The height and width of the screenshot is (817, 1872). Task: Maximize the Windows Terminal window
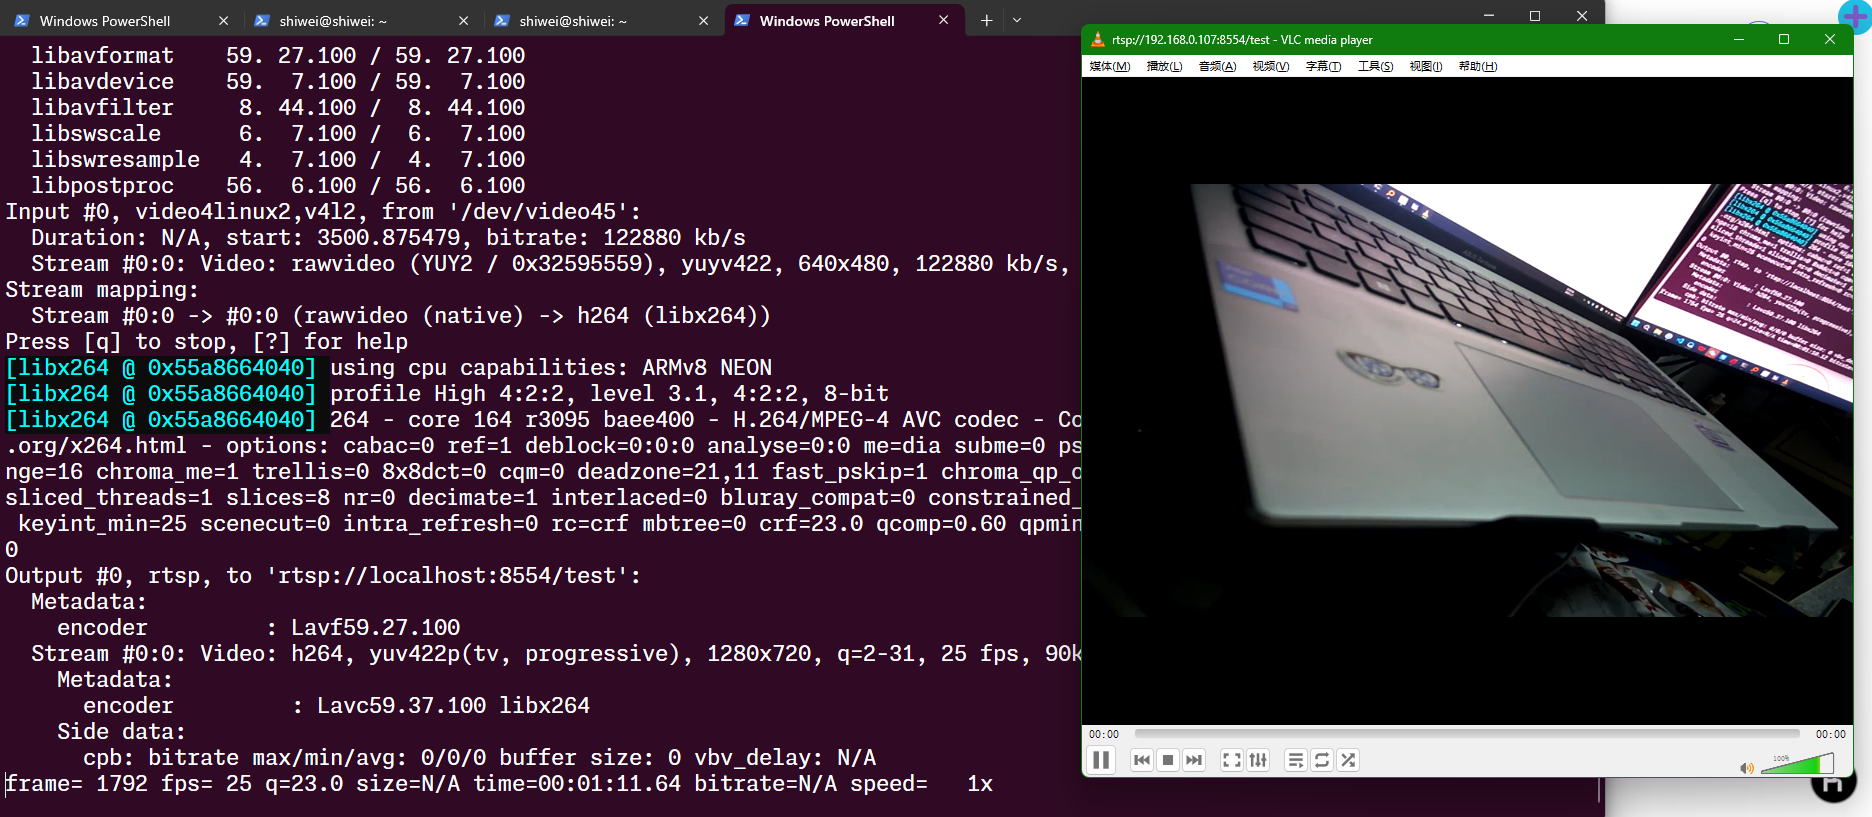1535,15
